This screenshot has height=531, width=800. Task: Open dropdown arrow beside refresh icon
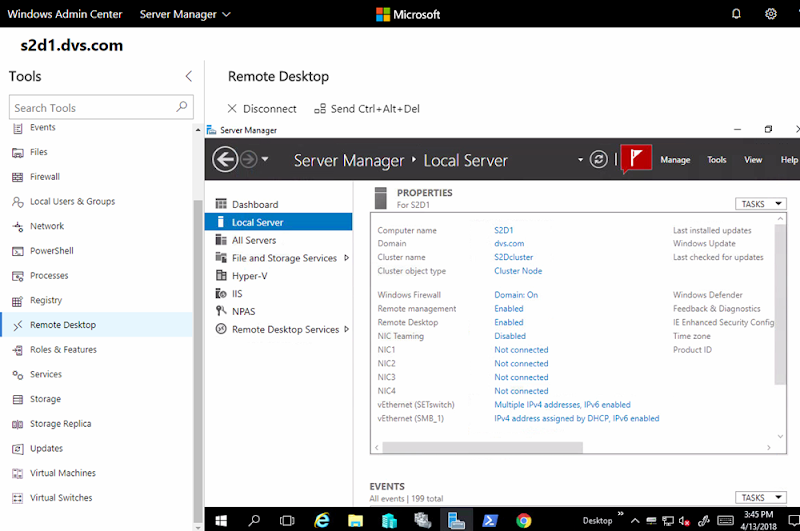coord(580,160)
